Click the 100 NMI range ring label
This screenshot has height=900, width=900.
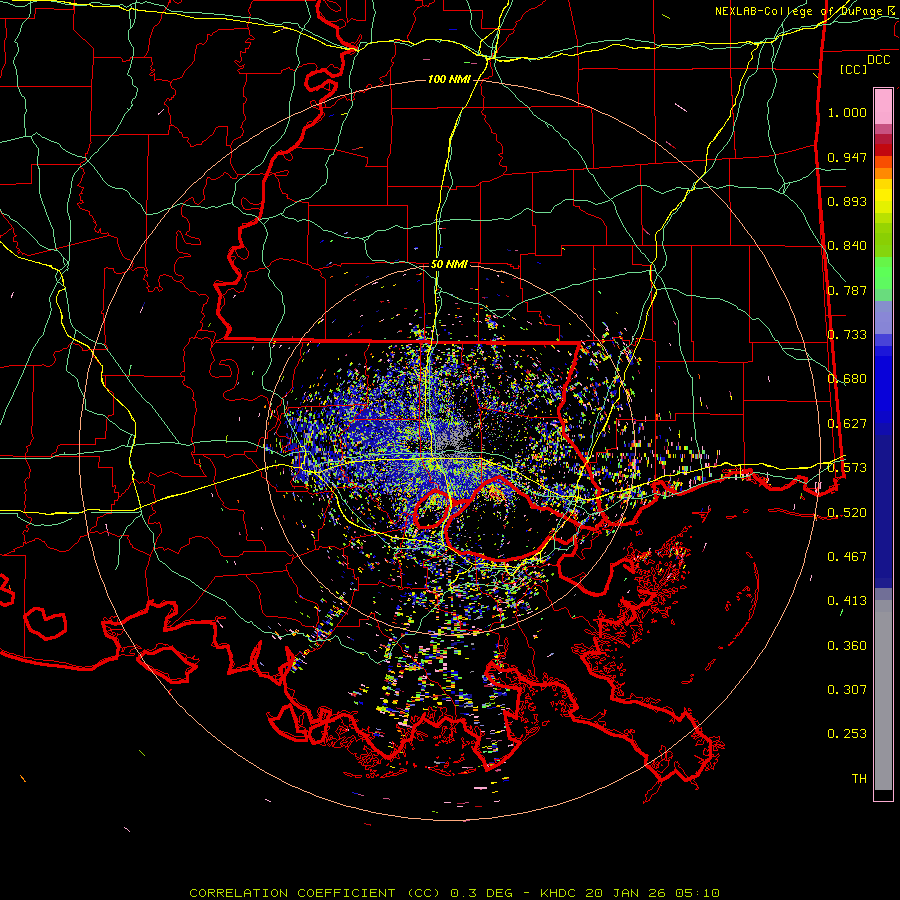pyautogui.click(x=449, y=79)
